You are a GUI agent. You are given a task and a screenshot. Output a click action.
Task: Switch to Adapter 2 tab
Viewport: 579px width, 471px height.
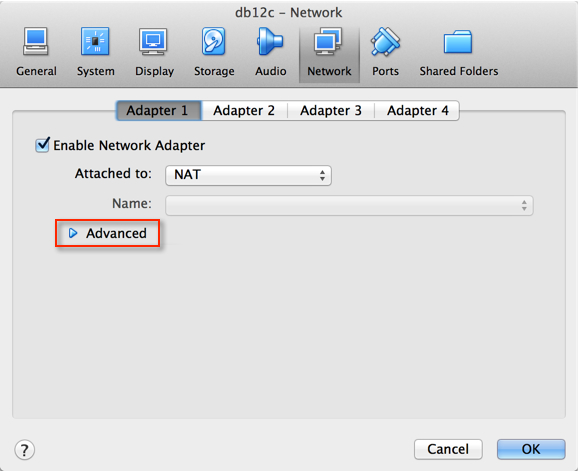coord(244,110)
